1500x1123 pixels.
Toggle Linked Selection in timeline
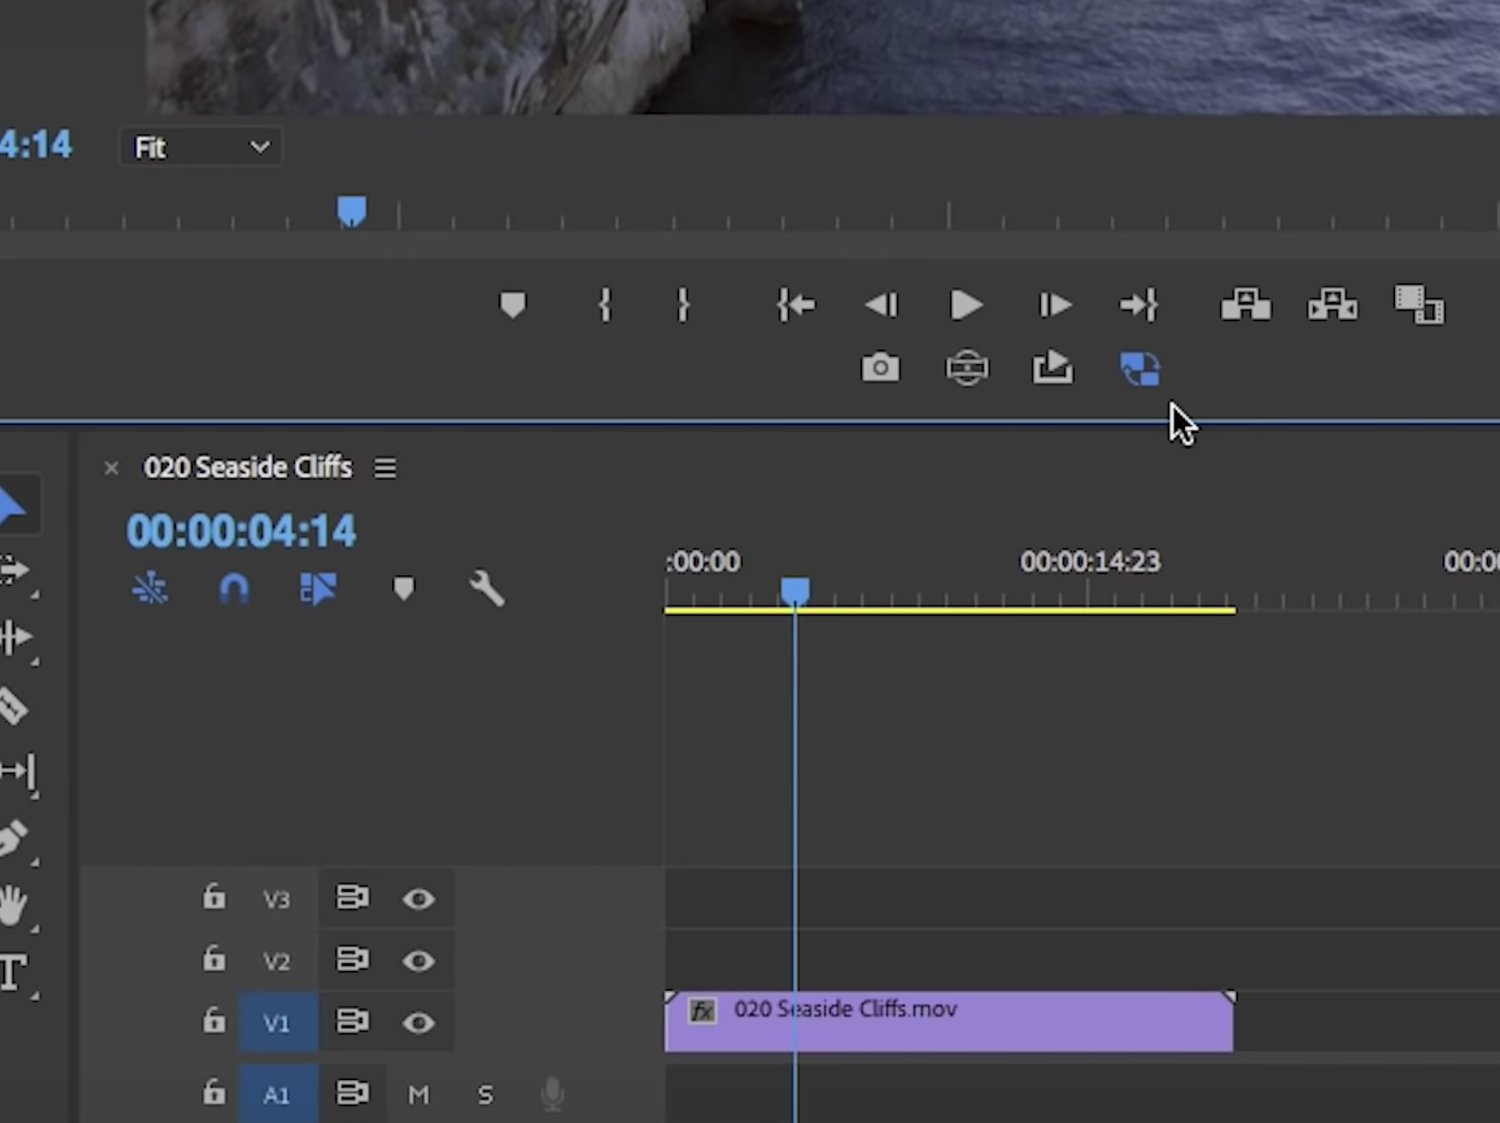pyautogui.click(x=317, y=589)
